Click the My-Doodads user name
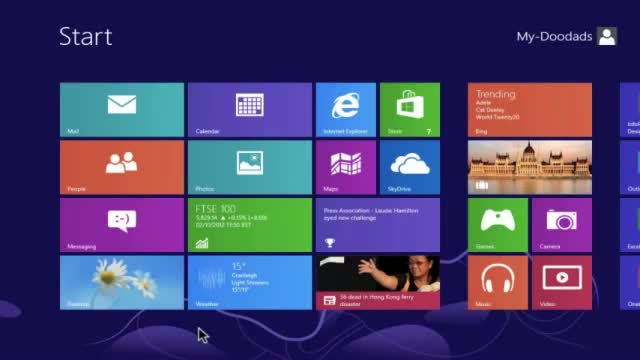Viewport: 640px width, 360px height. click(x=554, y=37)
